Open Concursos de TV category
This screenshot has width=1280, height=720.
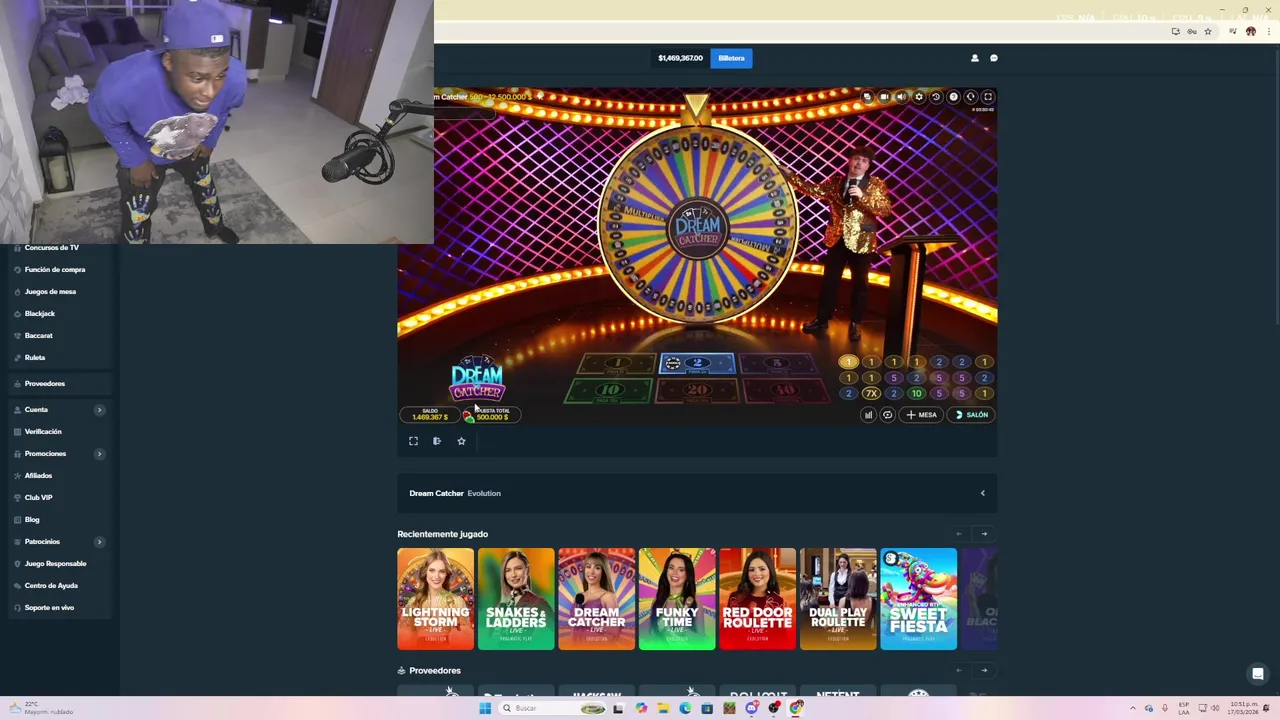coord(51,247)
